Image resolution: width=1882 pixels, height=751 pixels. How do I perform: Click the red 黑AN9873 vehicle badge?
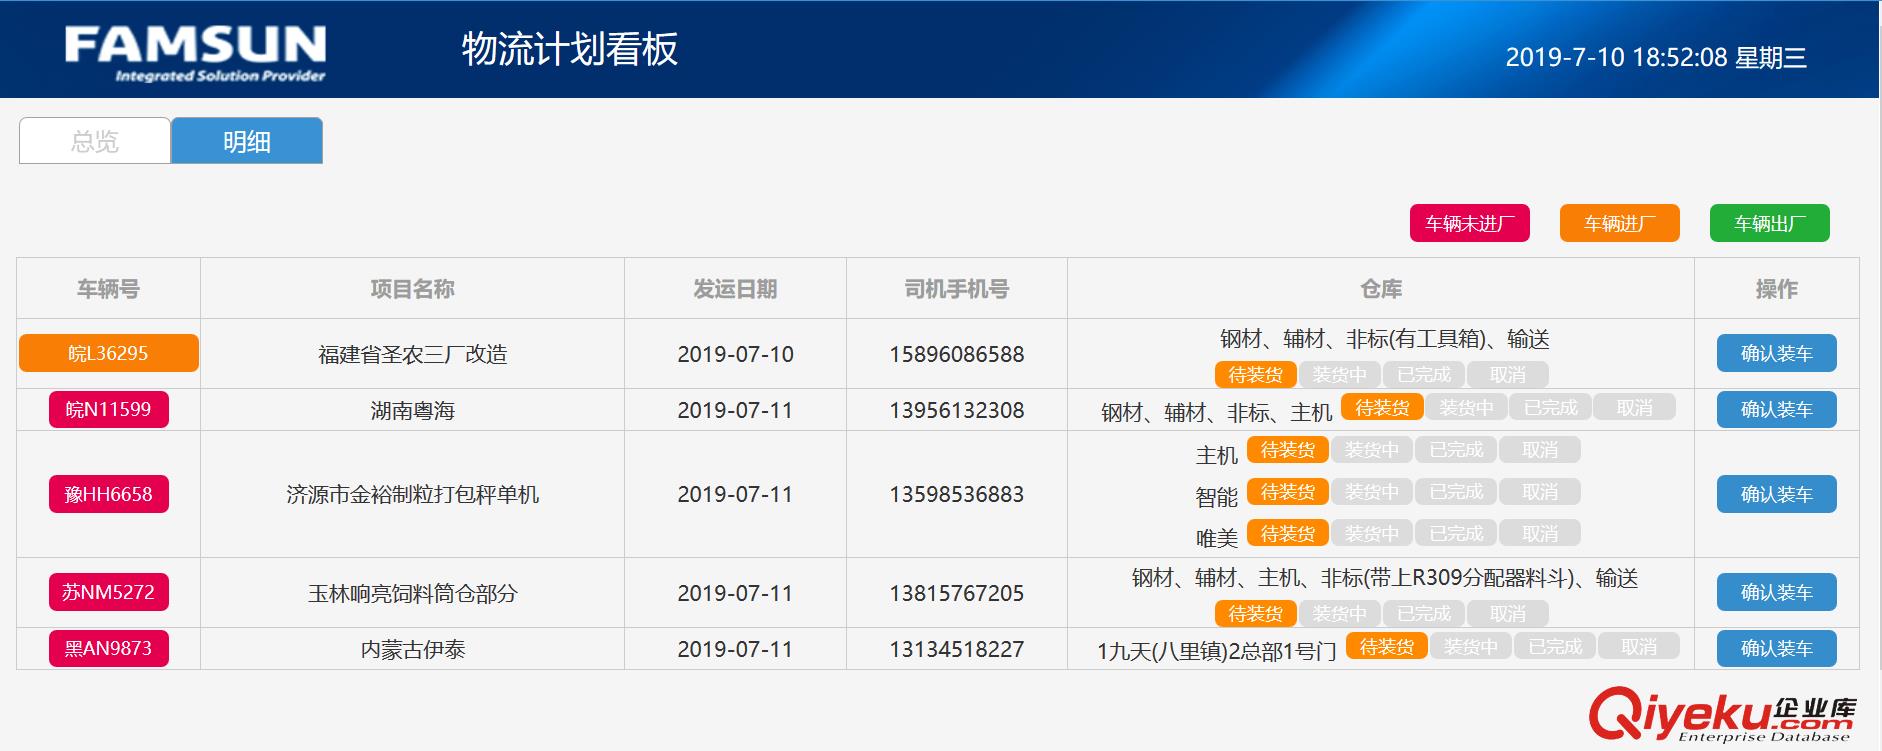108,648
